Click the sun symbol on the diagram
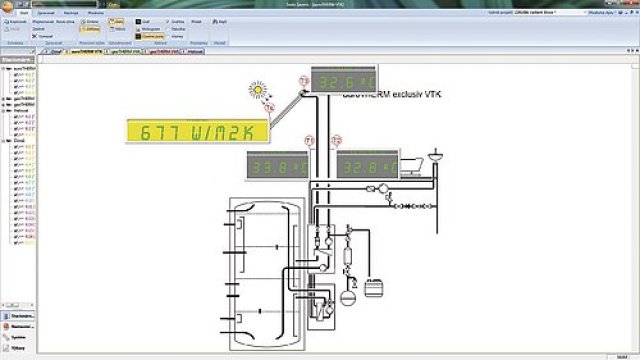 [x=258, y=90]
